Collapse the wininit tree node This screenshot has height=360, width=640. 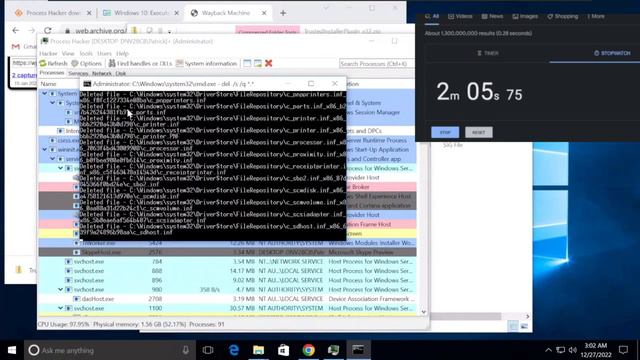pyautogui.click(x=44, y=149)
